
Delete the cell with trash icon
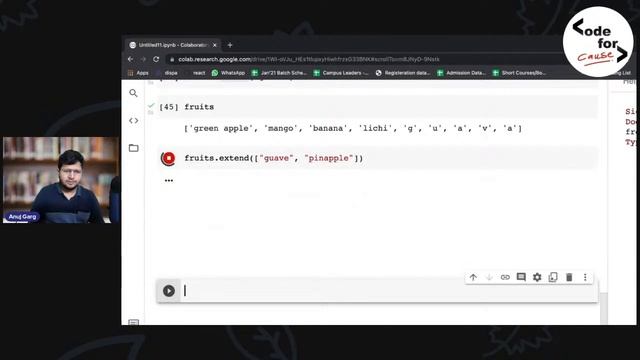pyautogui.click(x=569, y=277)
